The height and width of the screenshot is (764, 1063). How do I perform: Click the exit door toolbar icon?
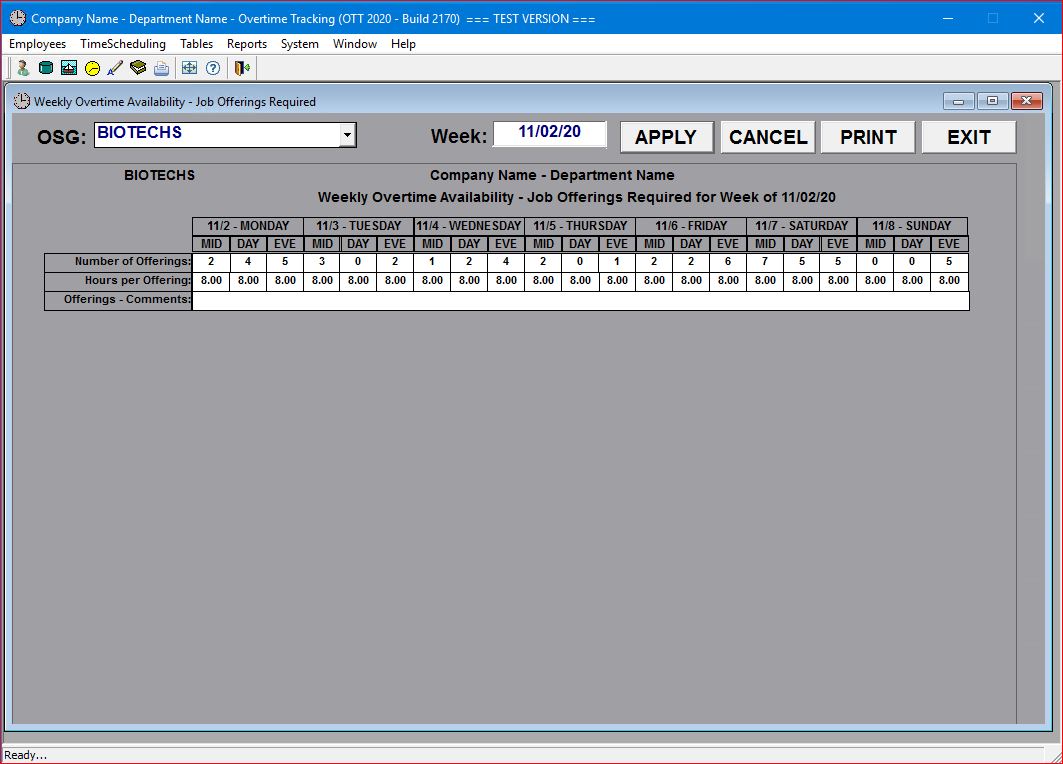coord(242,68)
